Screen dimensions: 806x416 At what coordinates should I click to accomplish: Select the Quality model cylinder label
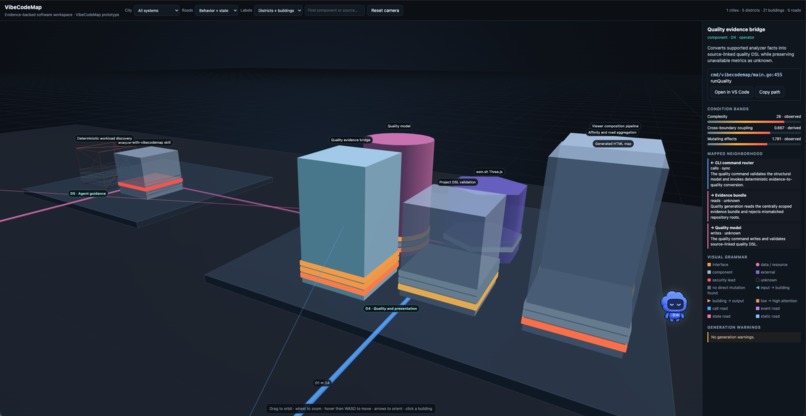(x=399, y=126)
